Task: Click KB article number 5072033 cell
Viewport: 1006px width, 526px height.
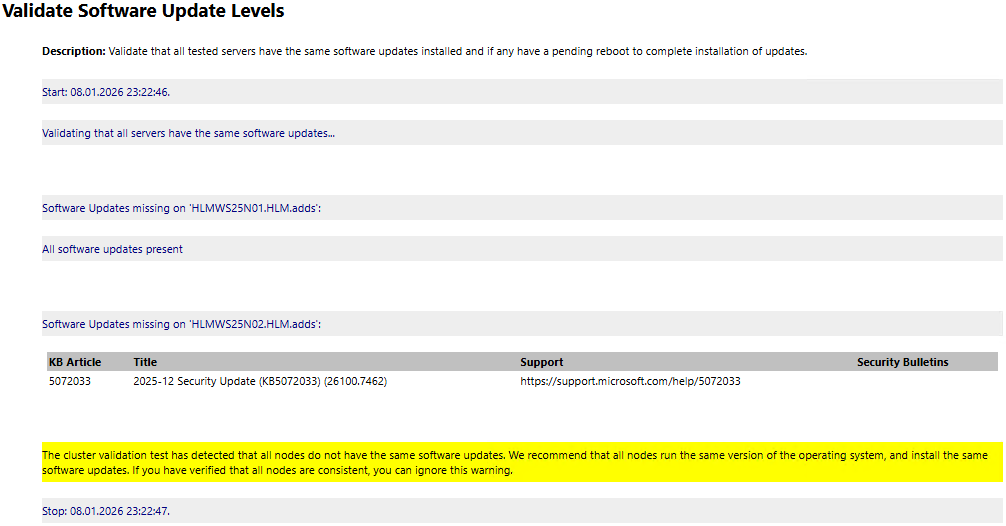Action: 69,381
